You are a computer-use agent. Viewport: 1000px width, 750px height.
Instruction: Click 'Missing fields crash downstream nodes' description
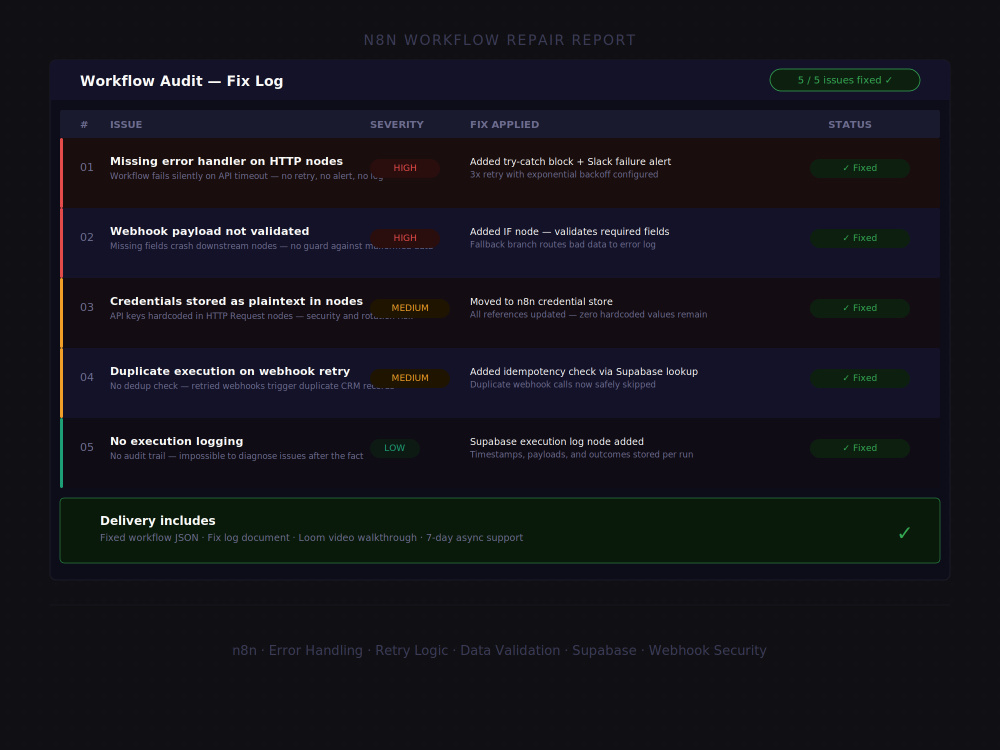pyautogui.click(x=271, y=247)
